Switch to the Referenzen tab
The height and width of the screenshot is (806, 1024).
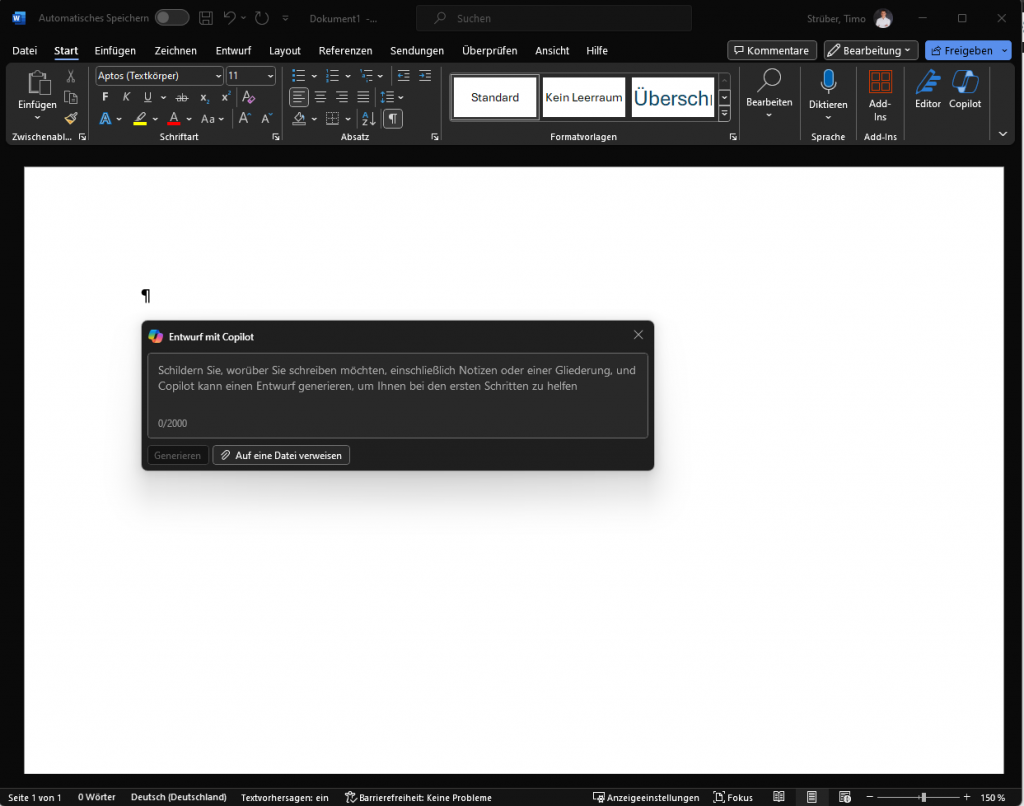pyautogui.click(x=345, y=51)
